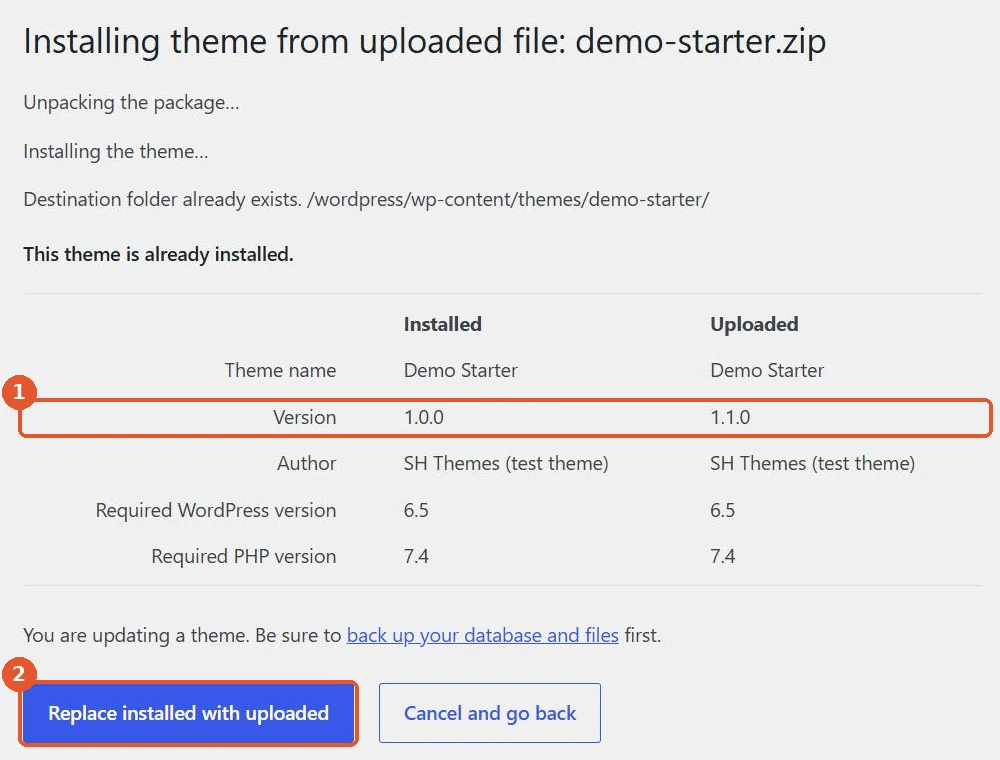
Task: Click the Cancel and go back button
Action: (x=490, y=713)
